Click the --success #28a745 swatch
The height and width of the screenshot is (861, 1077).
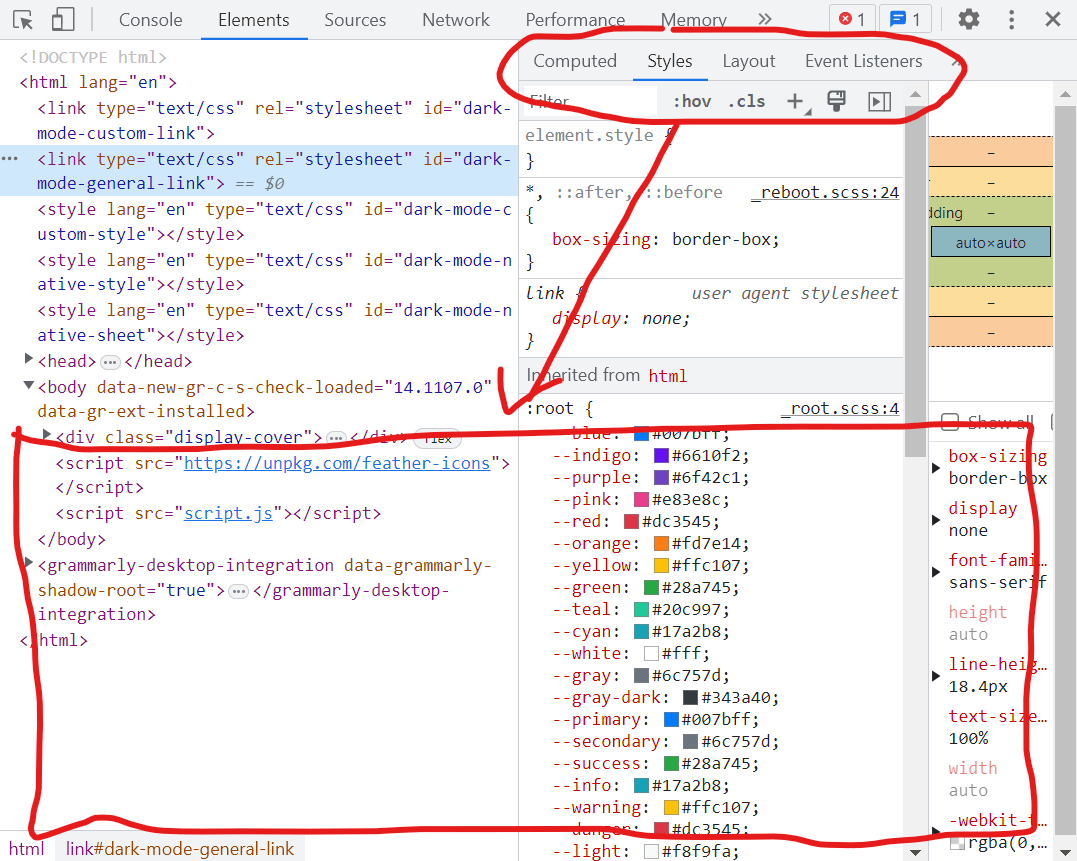pos(671,764)
